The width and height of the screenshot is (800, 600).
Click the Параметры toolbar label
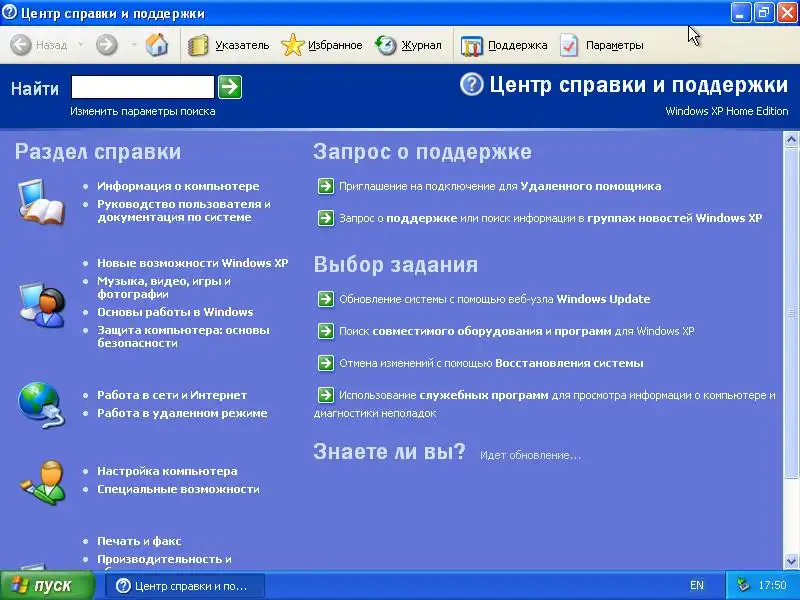tap(614, 45)
